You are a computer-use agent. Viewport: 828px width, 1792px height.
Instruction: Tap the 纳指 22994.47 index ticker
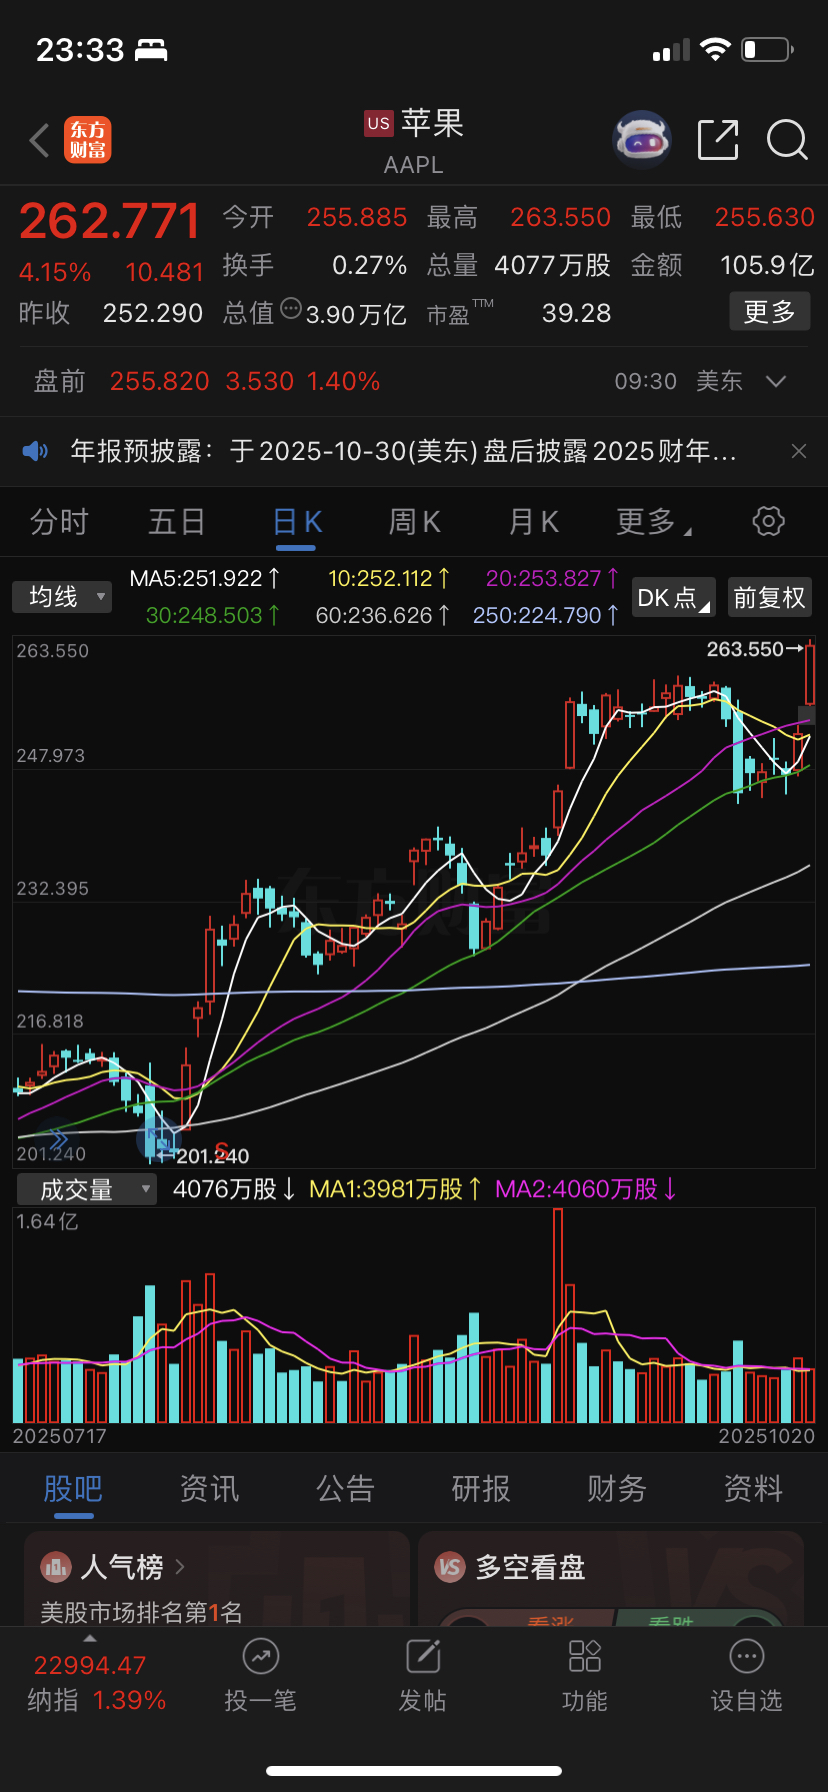(x=96, y=1682)
